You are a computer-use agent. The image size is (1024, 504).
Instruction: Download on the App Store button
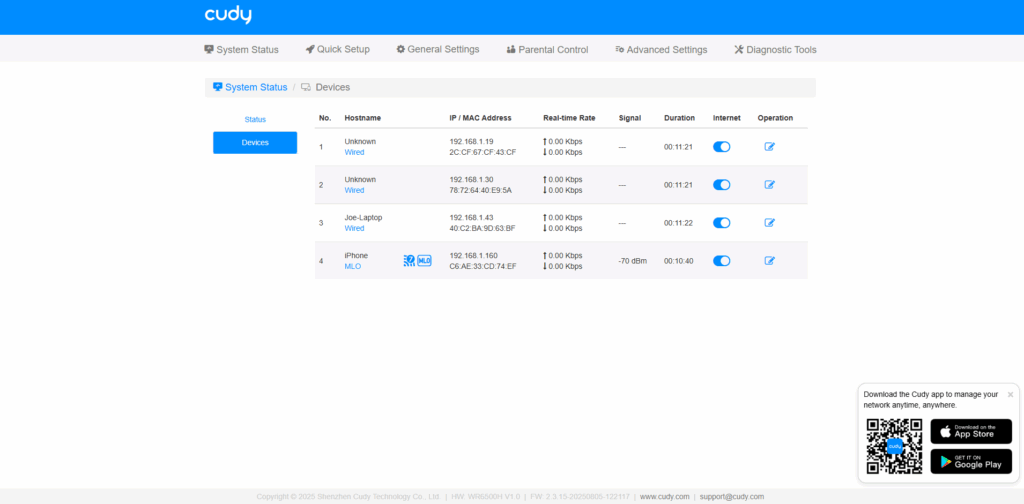971,432
